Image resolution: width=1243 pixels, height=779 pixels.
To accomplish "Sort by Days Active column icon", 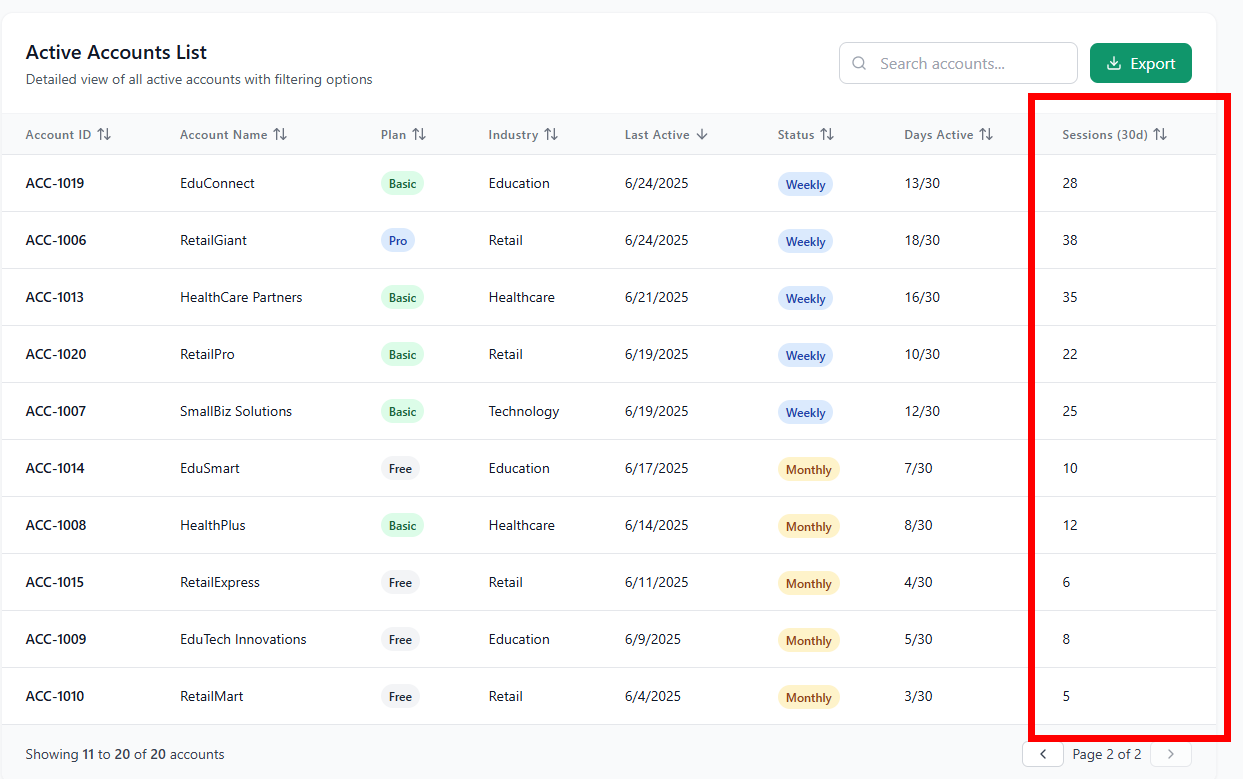I will pos(986,135).
